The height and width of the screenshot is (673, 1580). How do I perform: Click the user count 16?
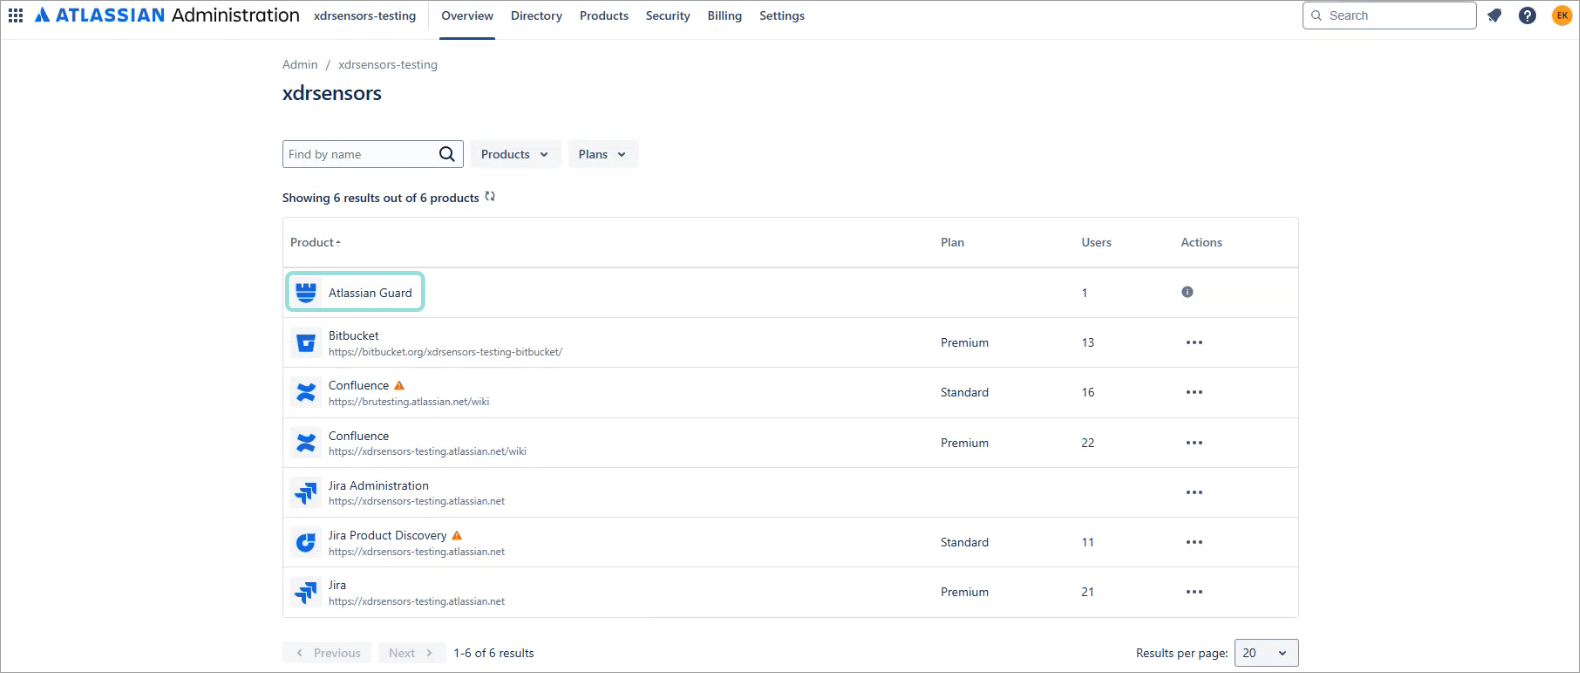[x=1088, y=393]
